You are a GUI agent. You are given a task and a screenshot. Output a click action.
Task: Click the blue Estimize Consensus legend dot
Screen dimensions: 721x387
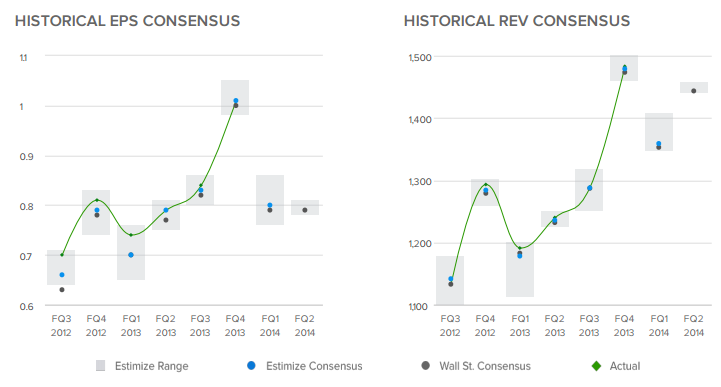251,366
